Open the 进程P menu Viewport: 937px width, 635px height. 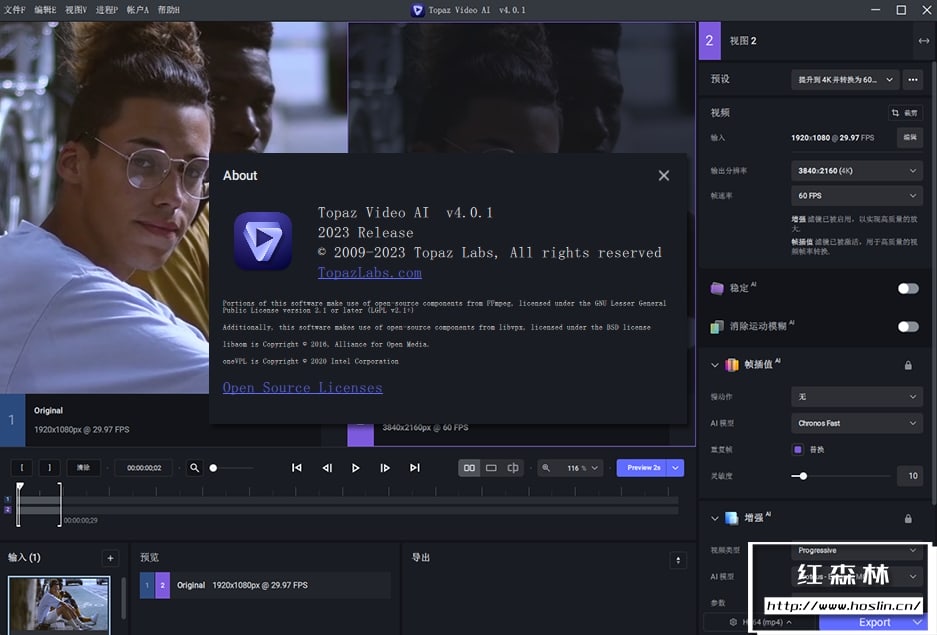[107, 10]
